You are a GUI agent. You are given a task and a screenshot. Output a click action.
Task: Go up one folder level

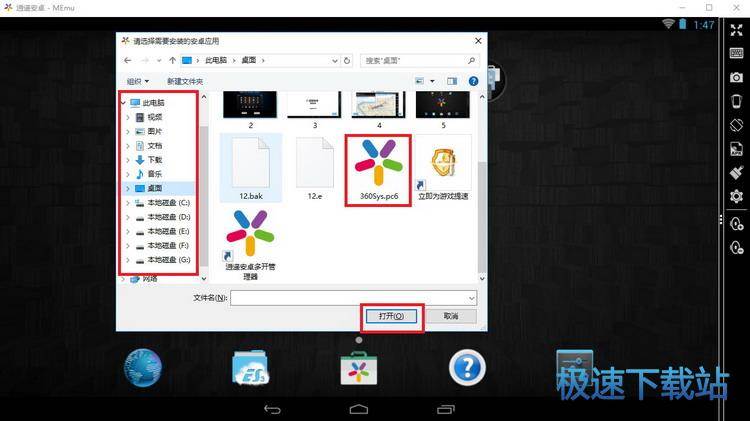click(x=172, y=60)
